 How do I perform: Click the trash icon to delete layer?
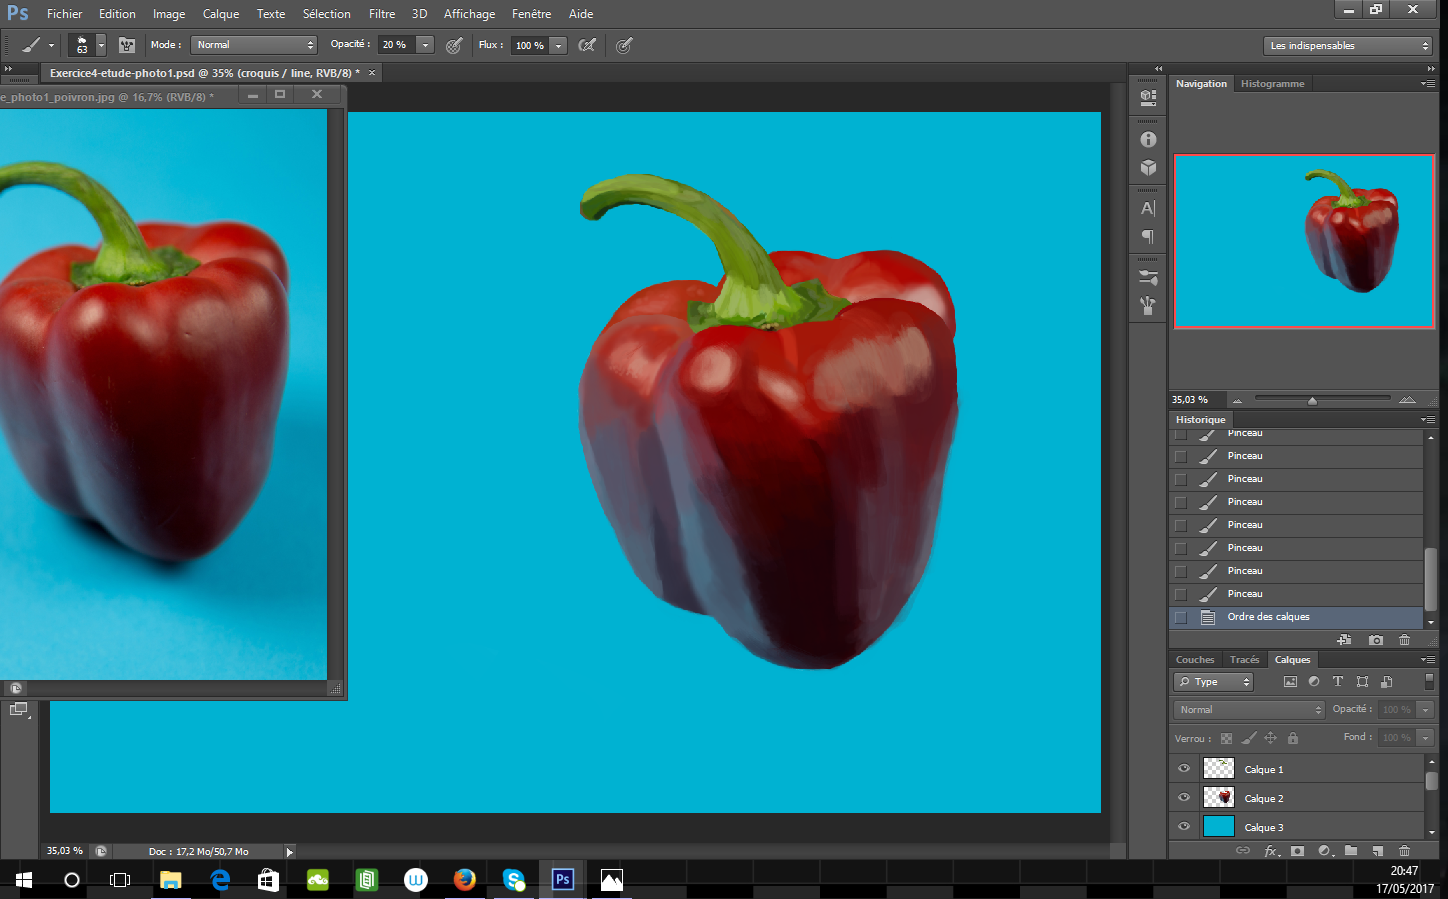(x=1404, y=851)
